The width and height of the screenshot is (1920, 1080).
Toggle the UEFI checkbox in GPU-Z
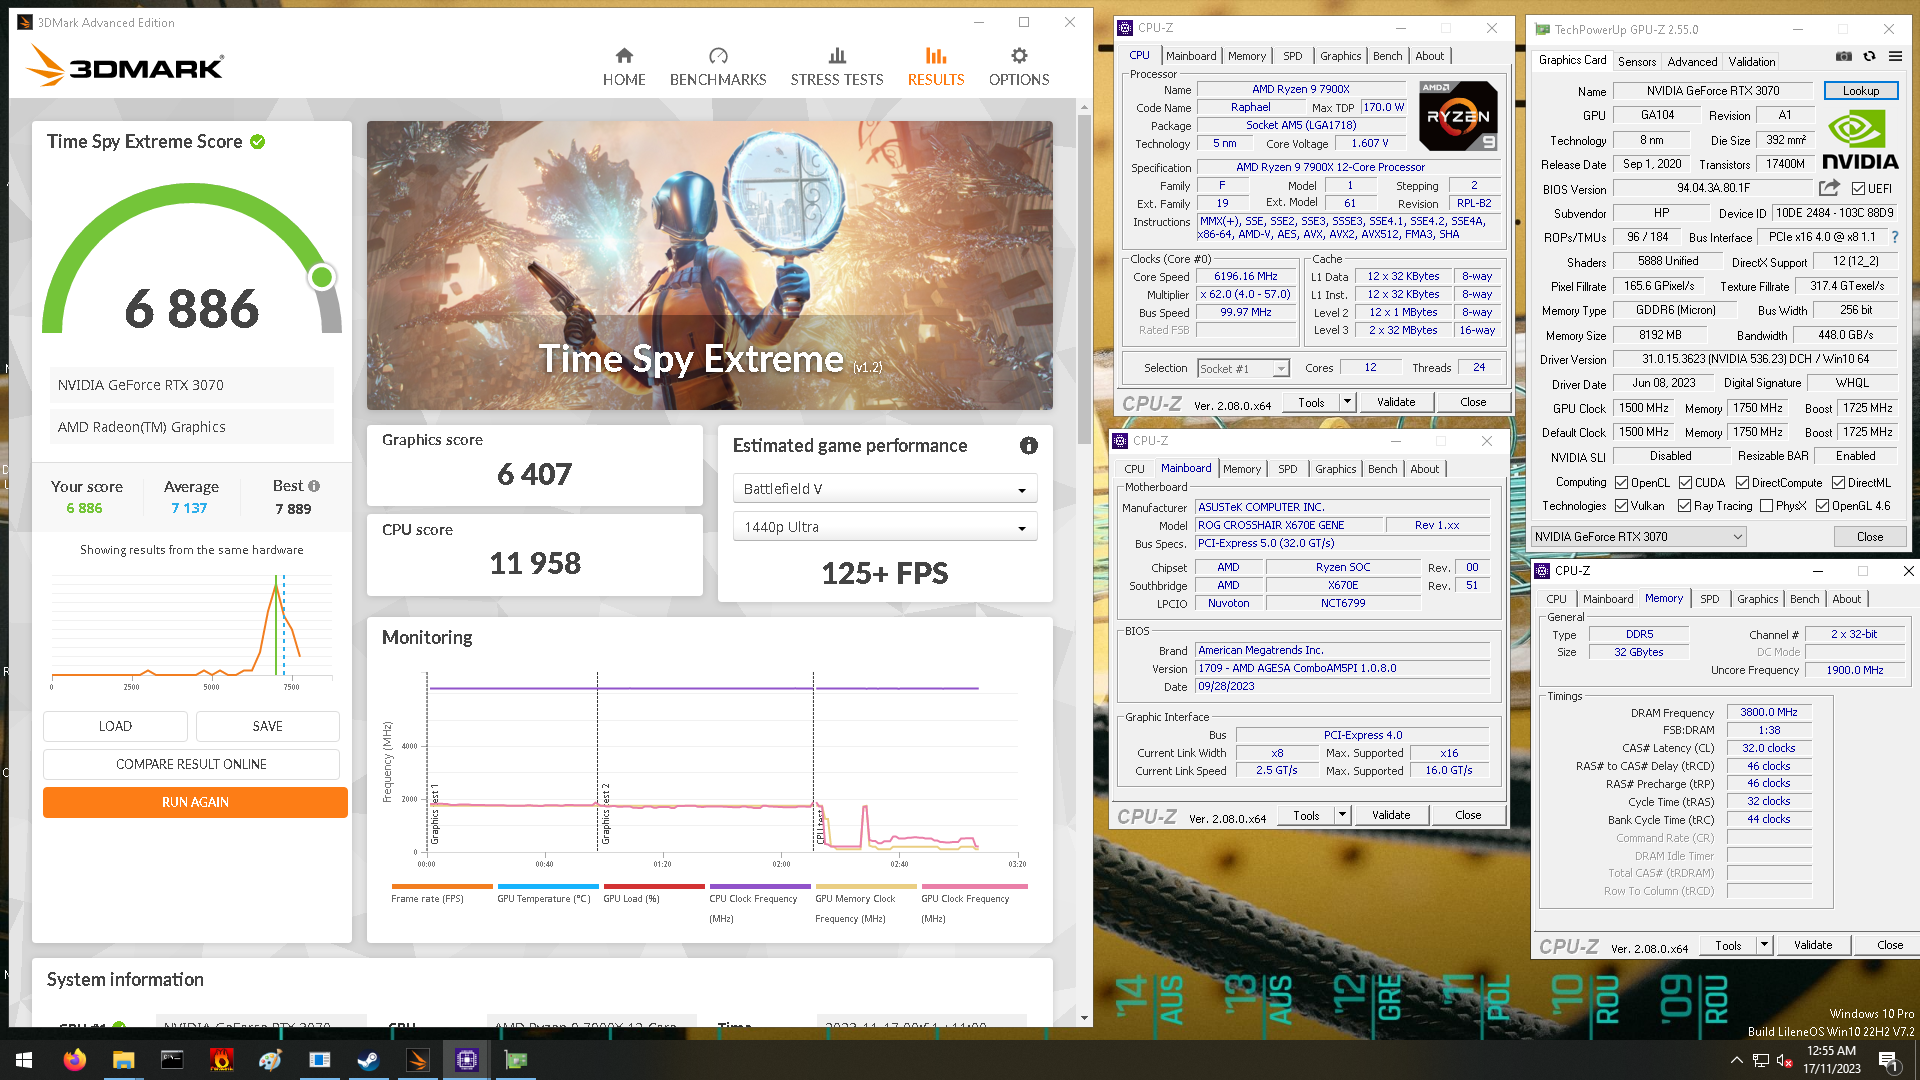pyautogui.click(x=1858, y=188)
